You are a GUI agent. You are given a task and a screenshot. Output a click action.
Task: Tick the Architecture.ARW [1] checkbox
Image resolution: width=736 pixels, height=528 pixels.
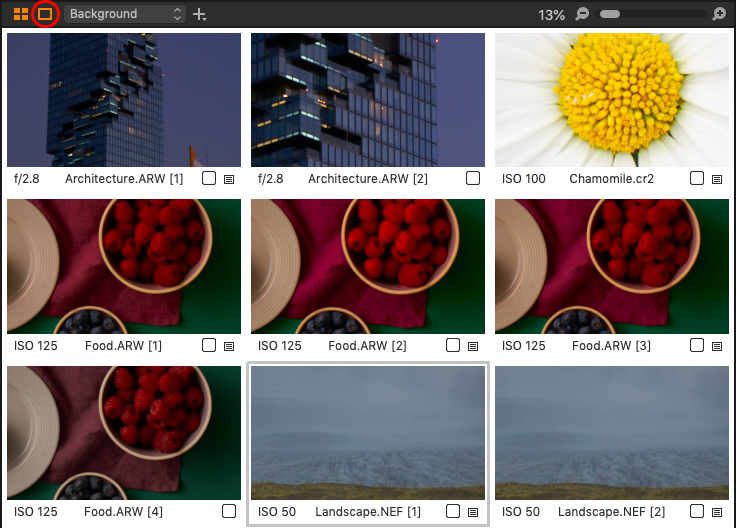209,178
